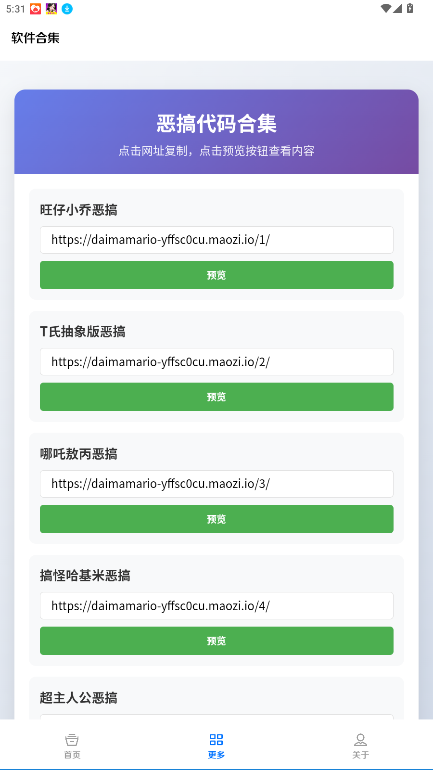Copy the URL ending in /4/
Screen dimensions: 433x770
tap(216, 606)
